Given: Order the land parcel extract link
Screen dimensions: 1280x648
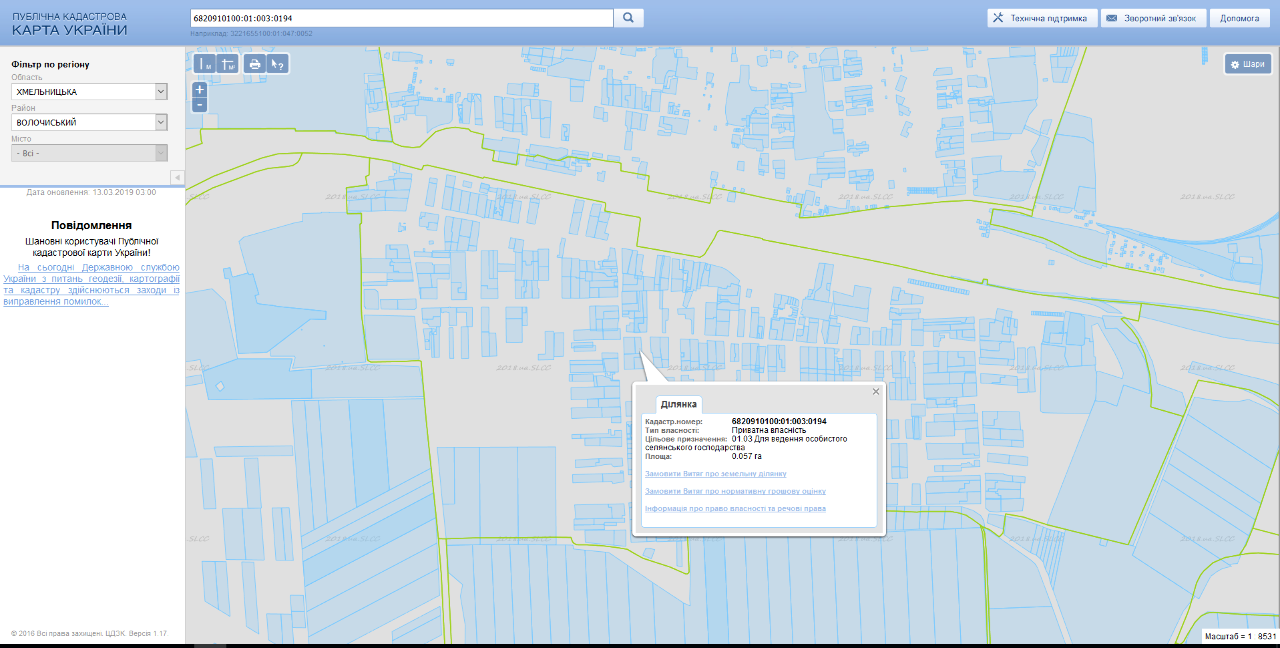Looking at the screenshot, I should [716, 474].
